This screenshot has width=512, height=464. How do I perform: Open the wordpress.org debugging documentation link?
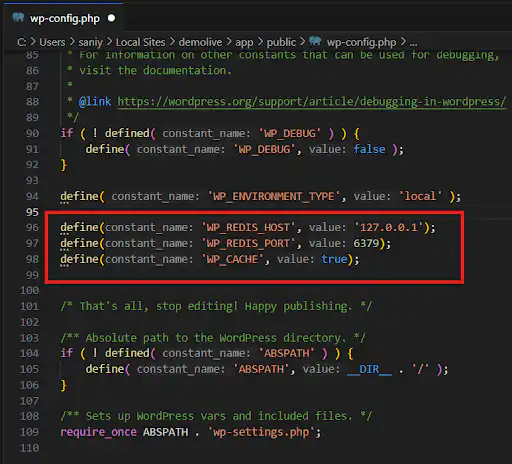pos(311,101)
